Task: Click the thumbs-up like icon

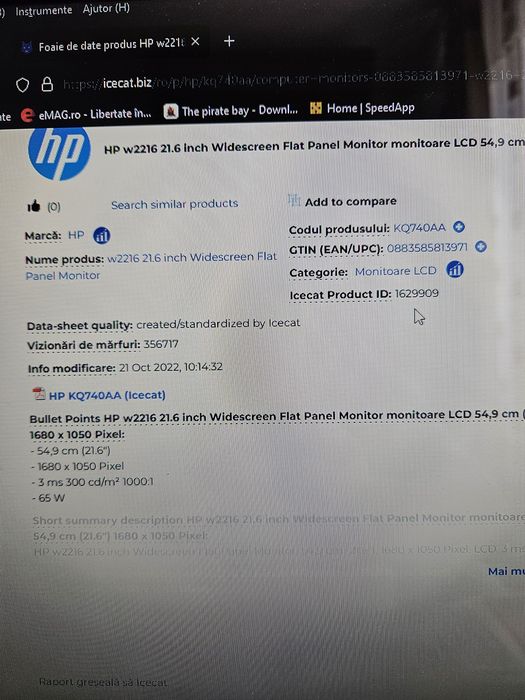Action: [33, 206]
